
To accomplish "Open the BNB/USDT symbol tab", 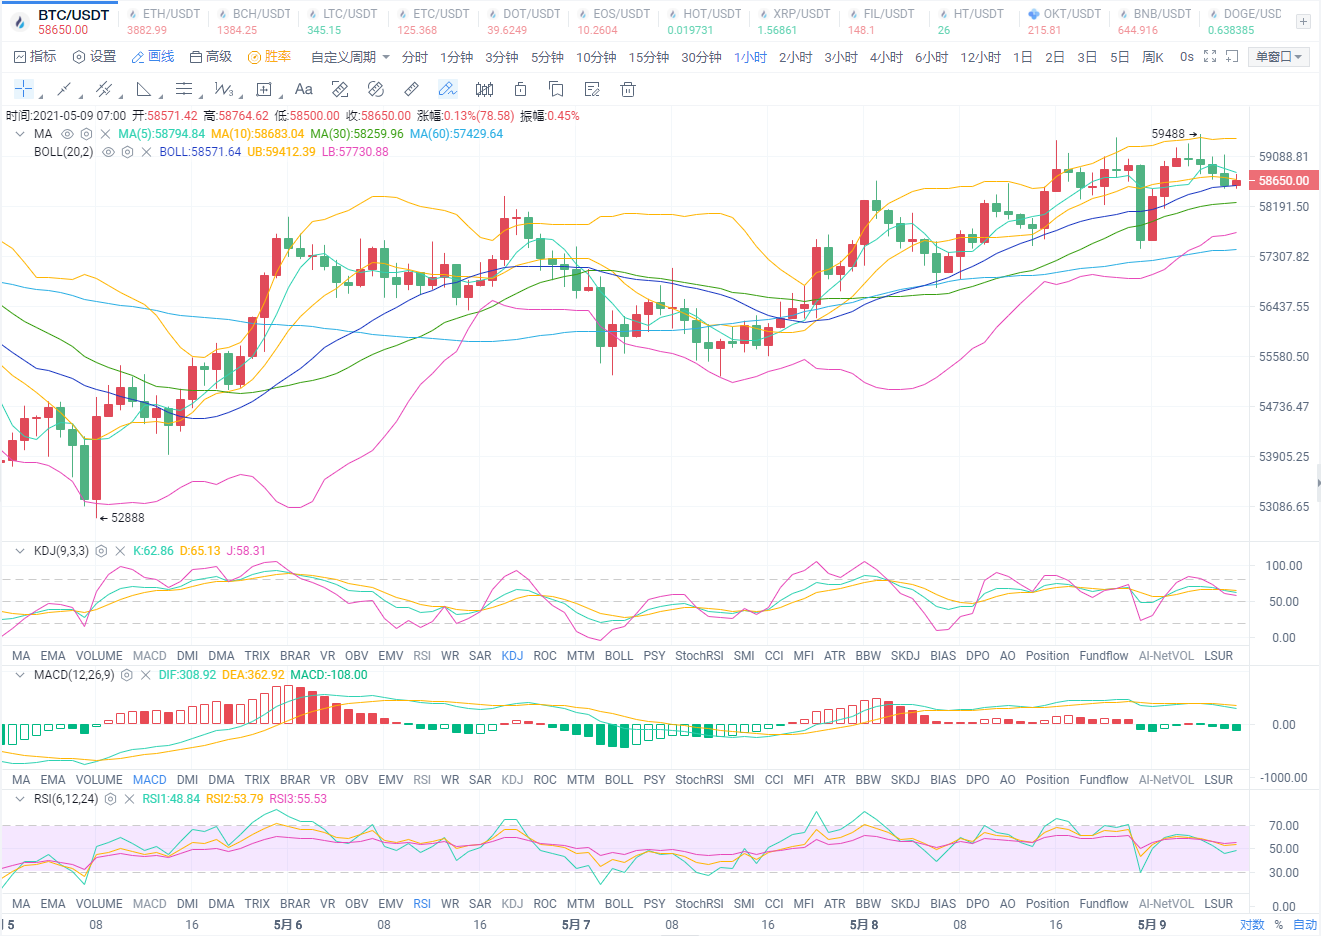I will click(x=1154, y=21).
